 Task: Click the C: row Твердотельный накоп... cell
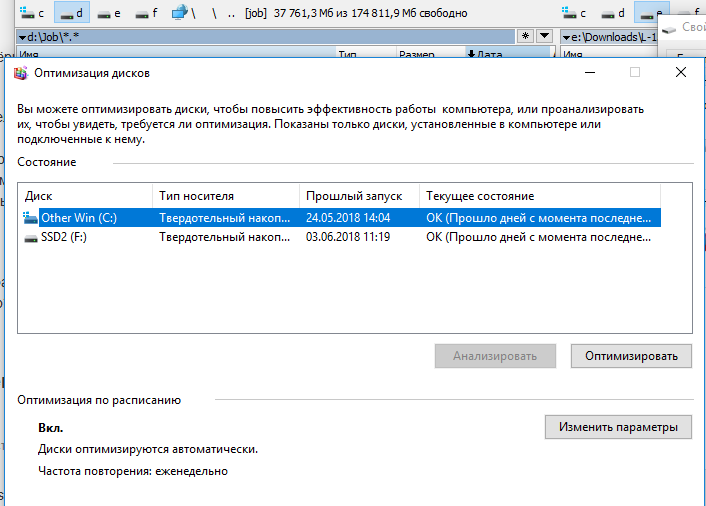click(225, 218)
